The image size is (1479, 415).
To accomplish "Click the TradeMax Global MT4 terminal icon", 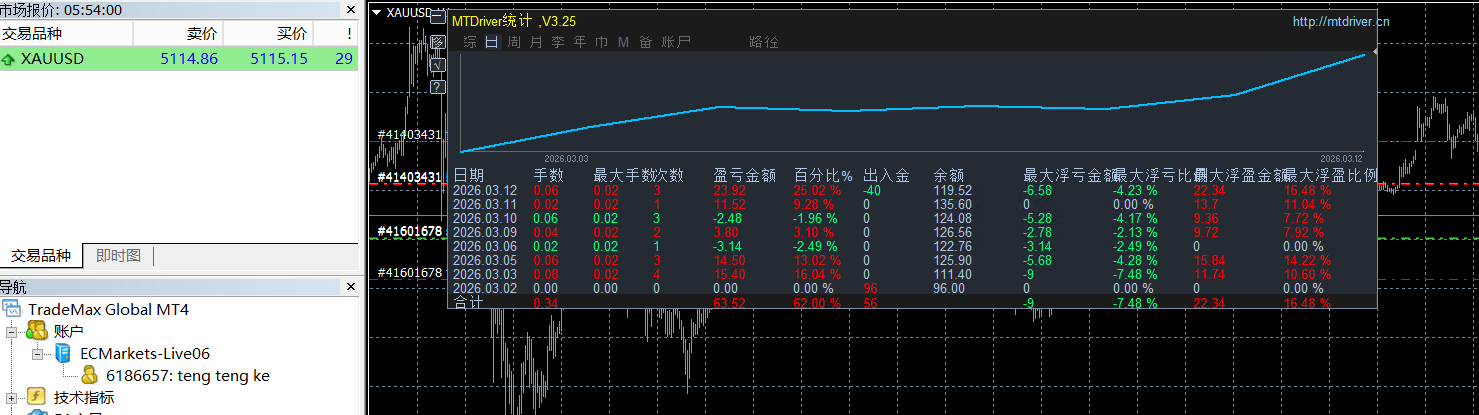I will click(11, 309).
